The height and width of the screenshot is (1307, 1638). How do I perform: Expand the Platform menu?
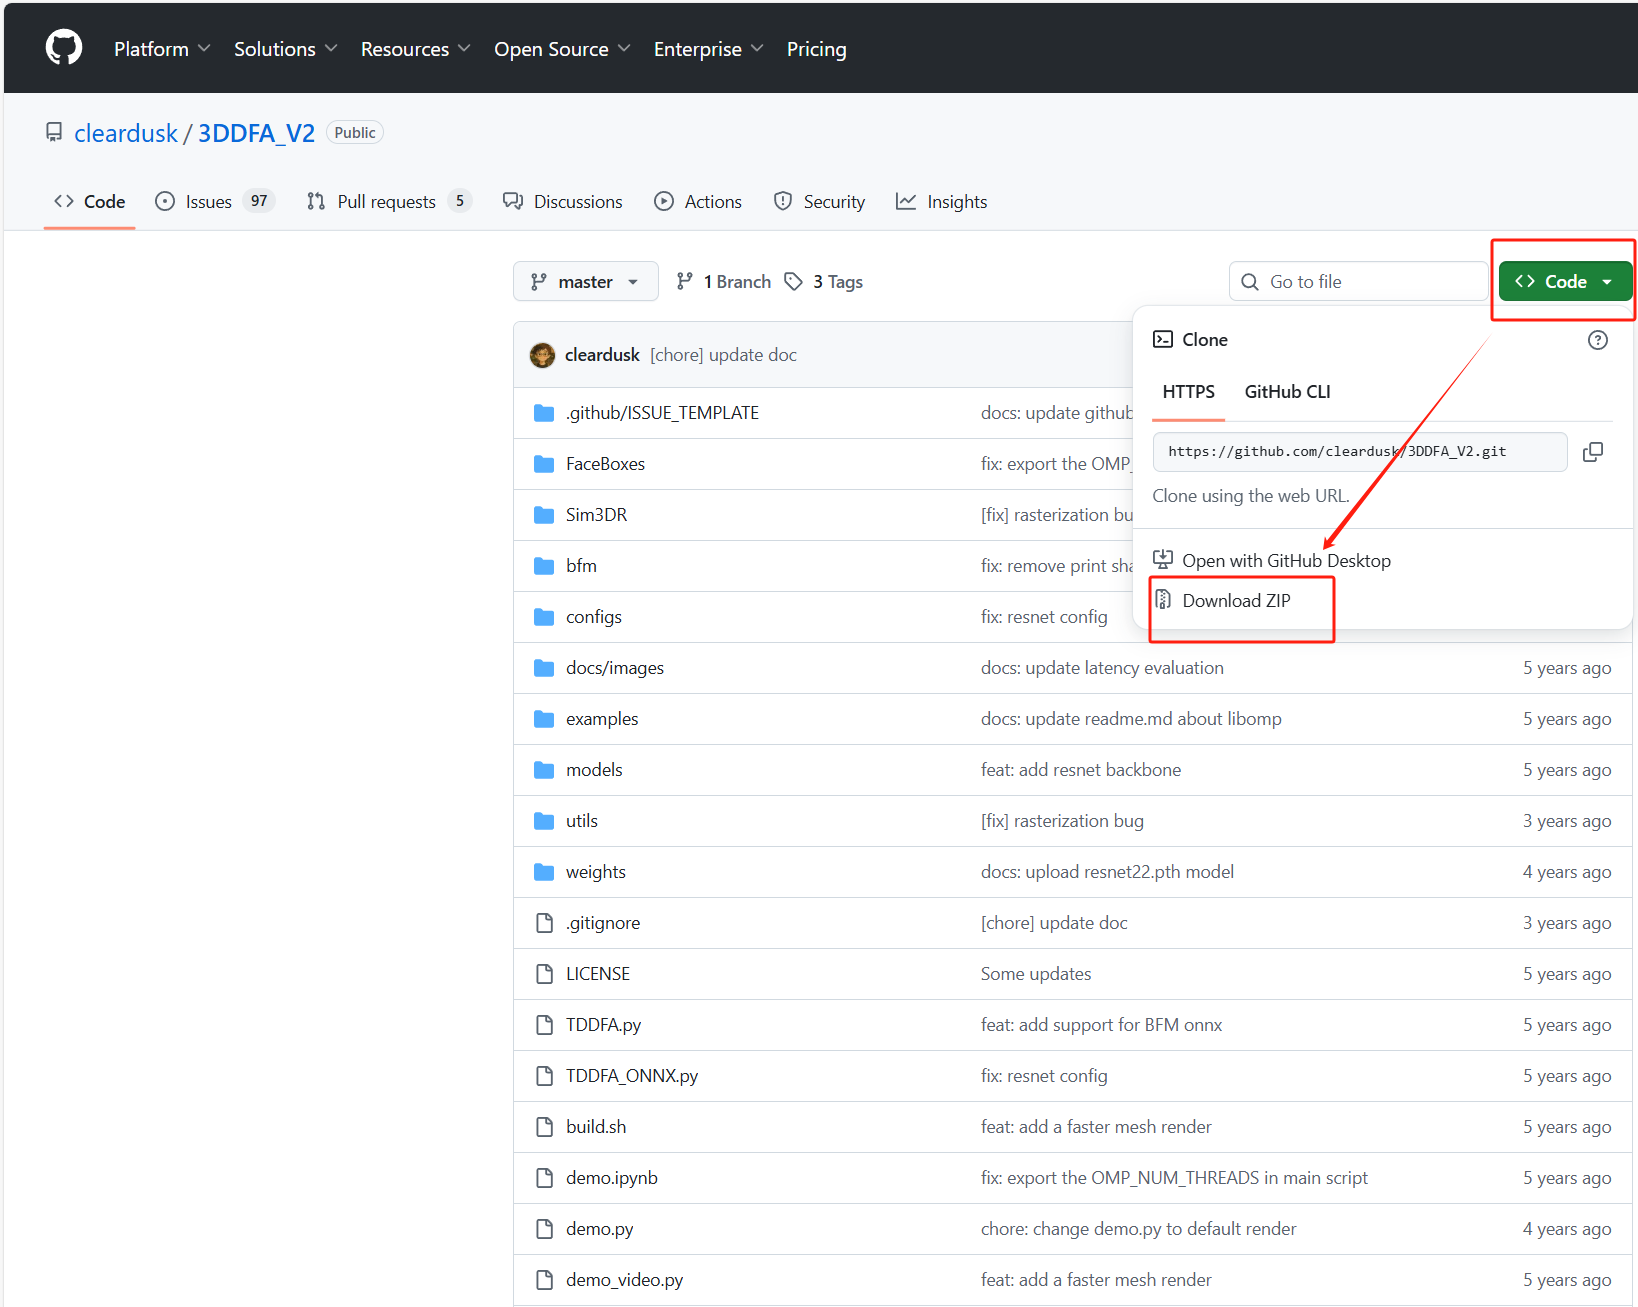coord(162,49)
